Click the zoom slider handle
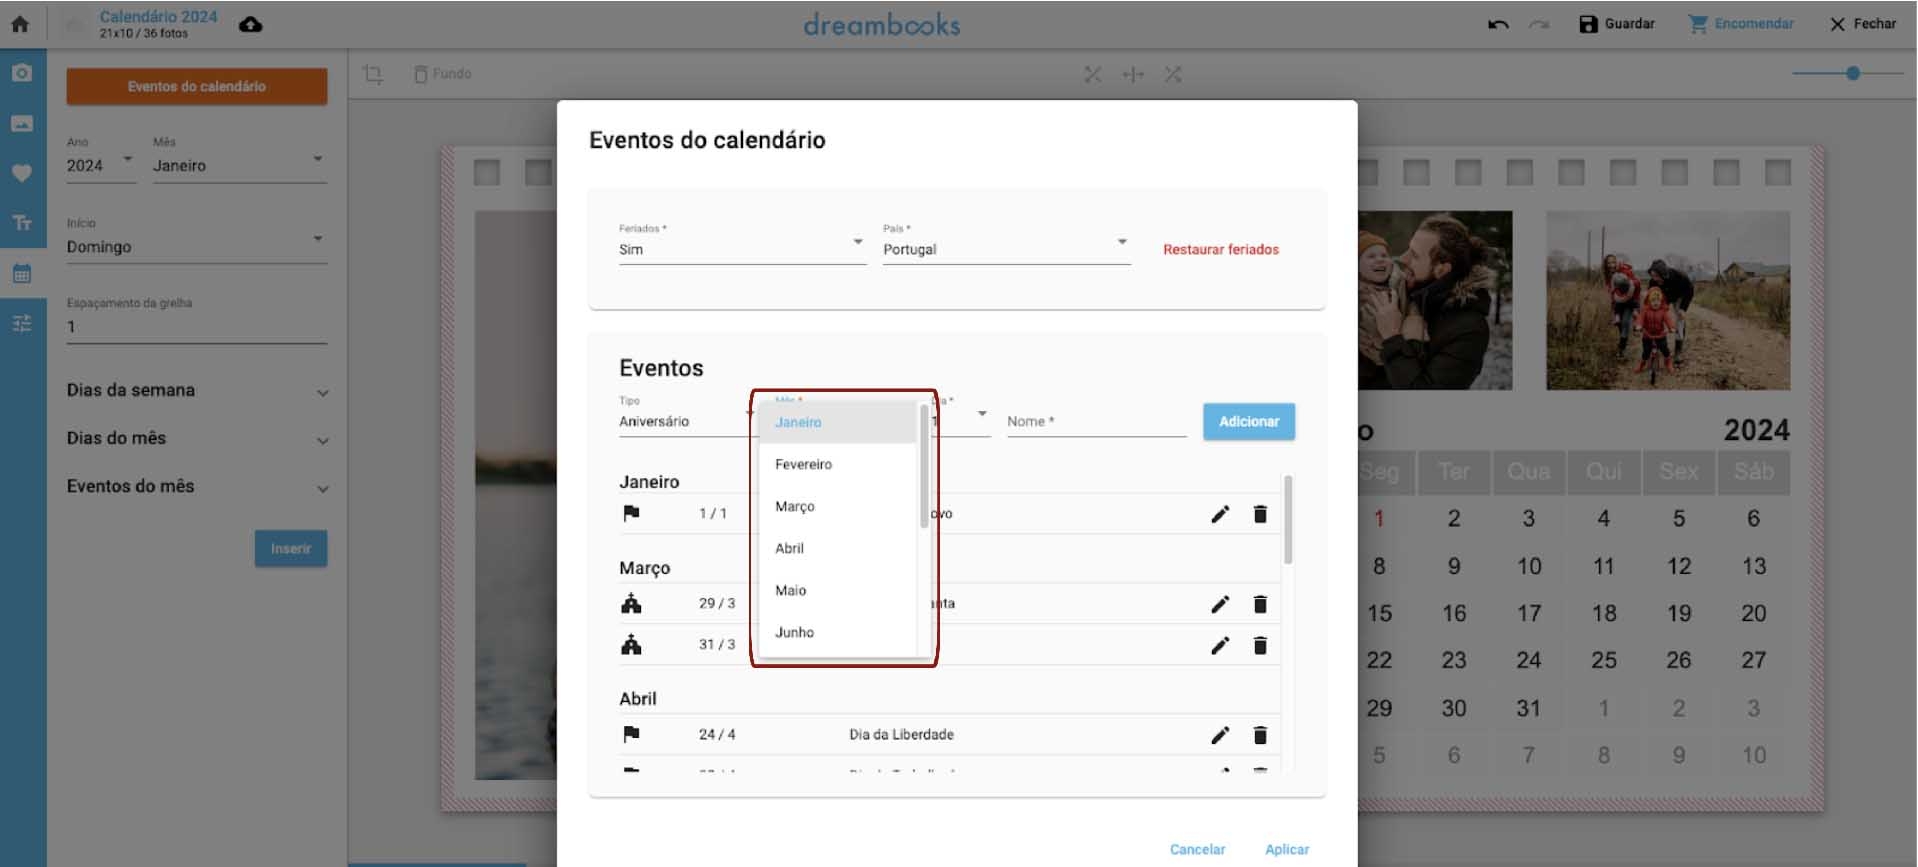The width and height of the screenshot is (1918, 867). 1853,73
